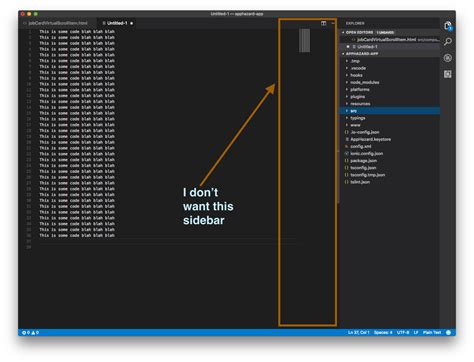Expand the platforms folder

(390, 90)
